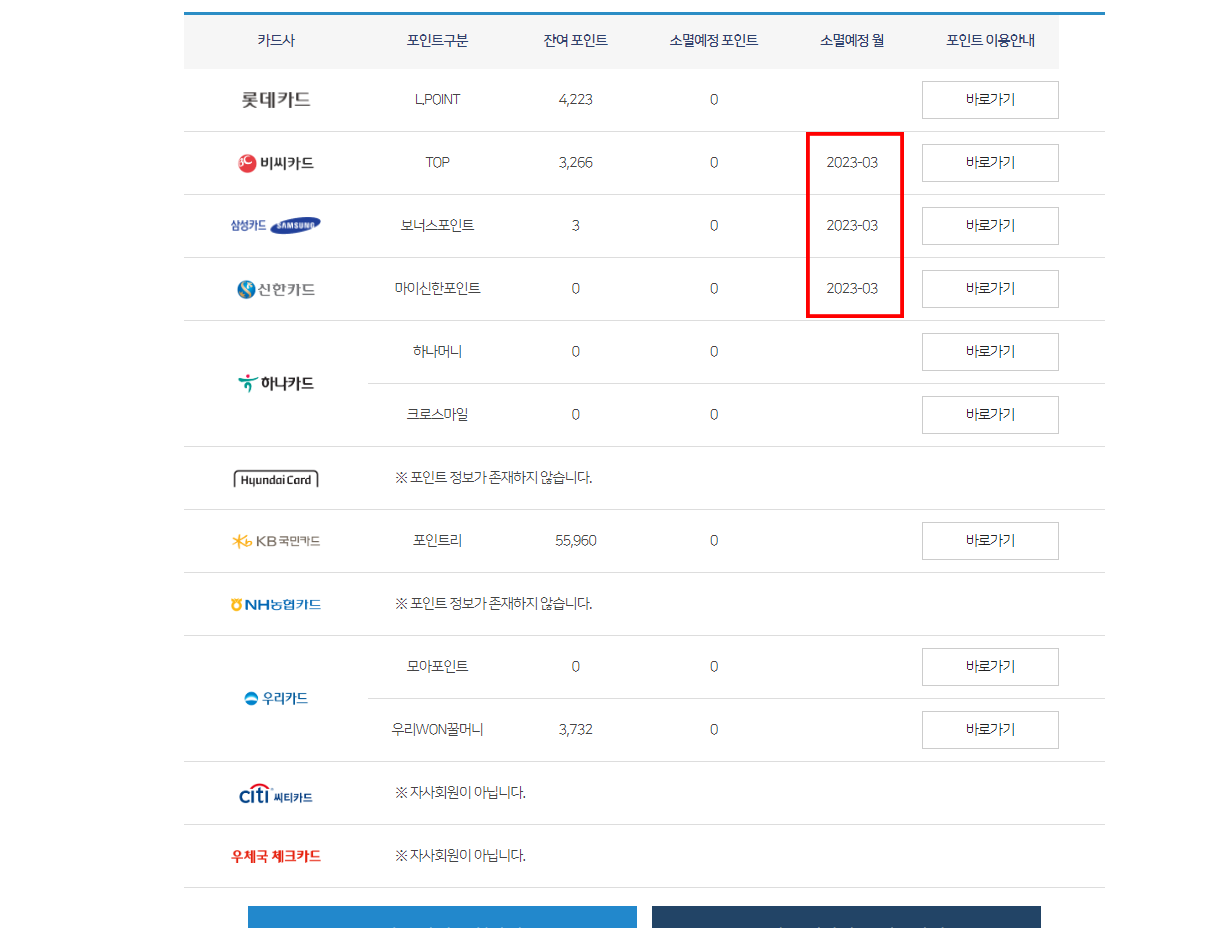Click the 잔여 포인트 column header
The image size is (1230, 928).
coord(575,41)
